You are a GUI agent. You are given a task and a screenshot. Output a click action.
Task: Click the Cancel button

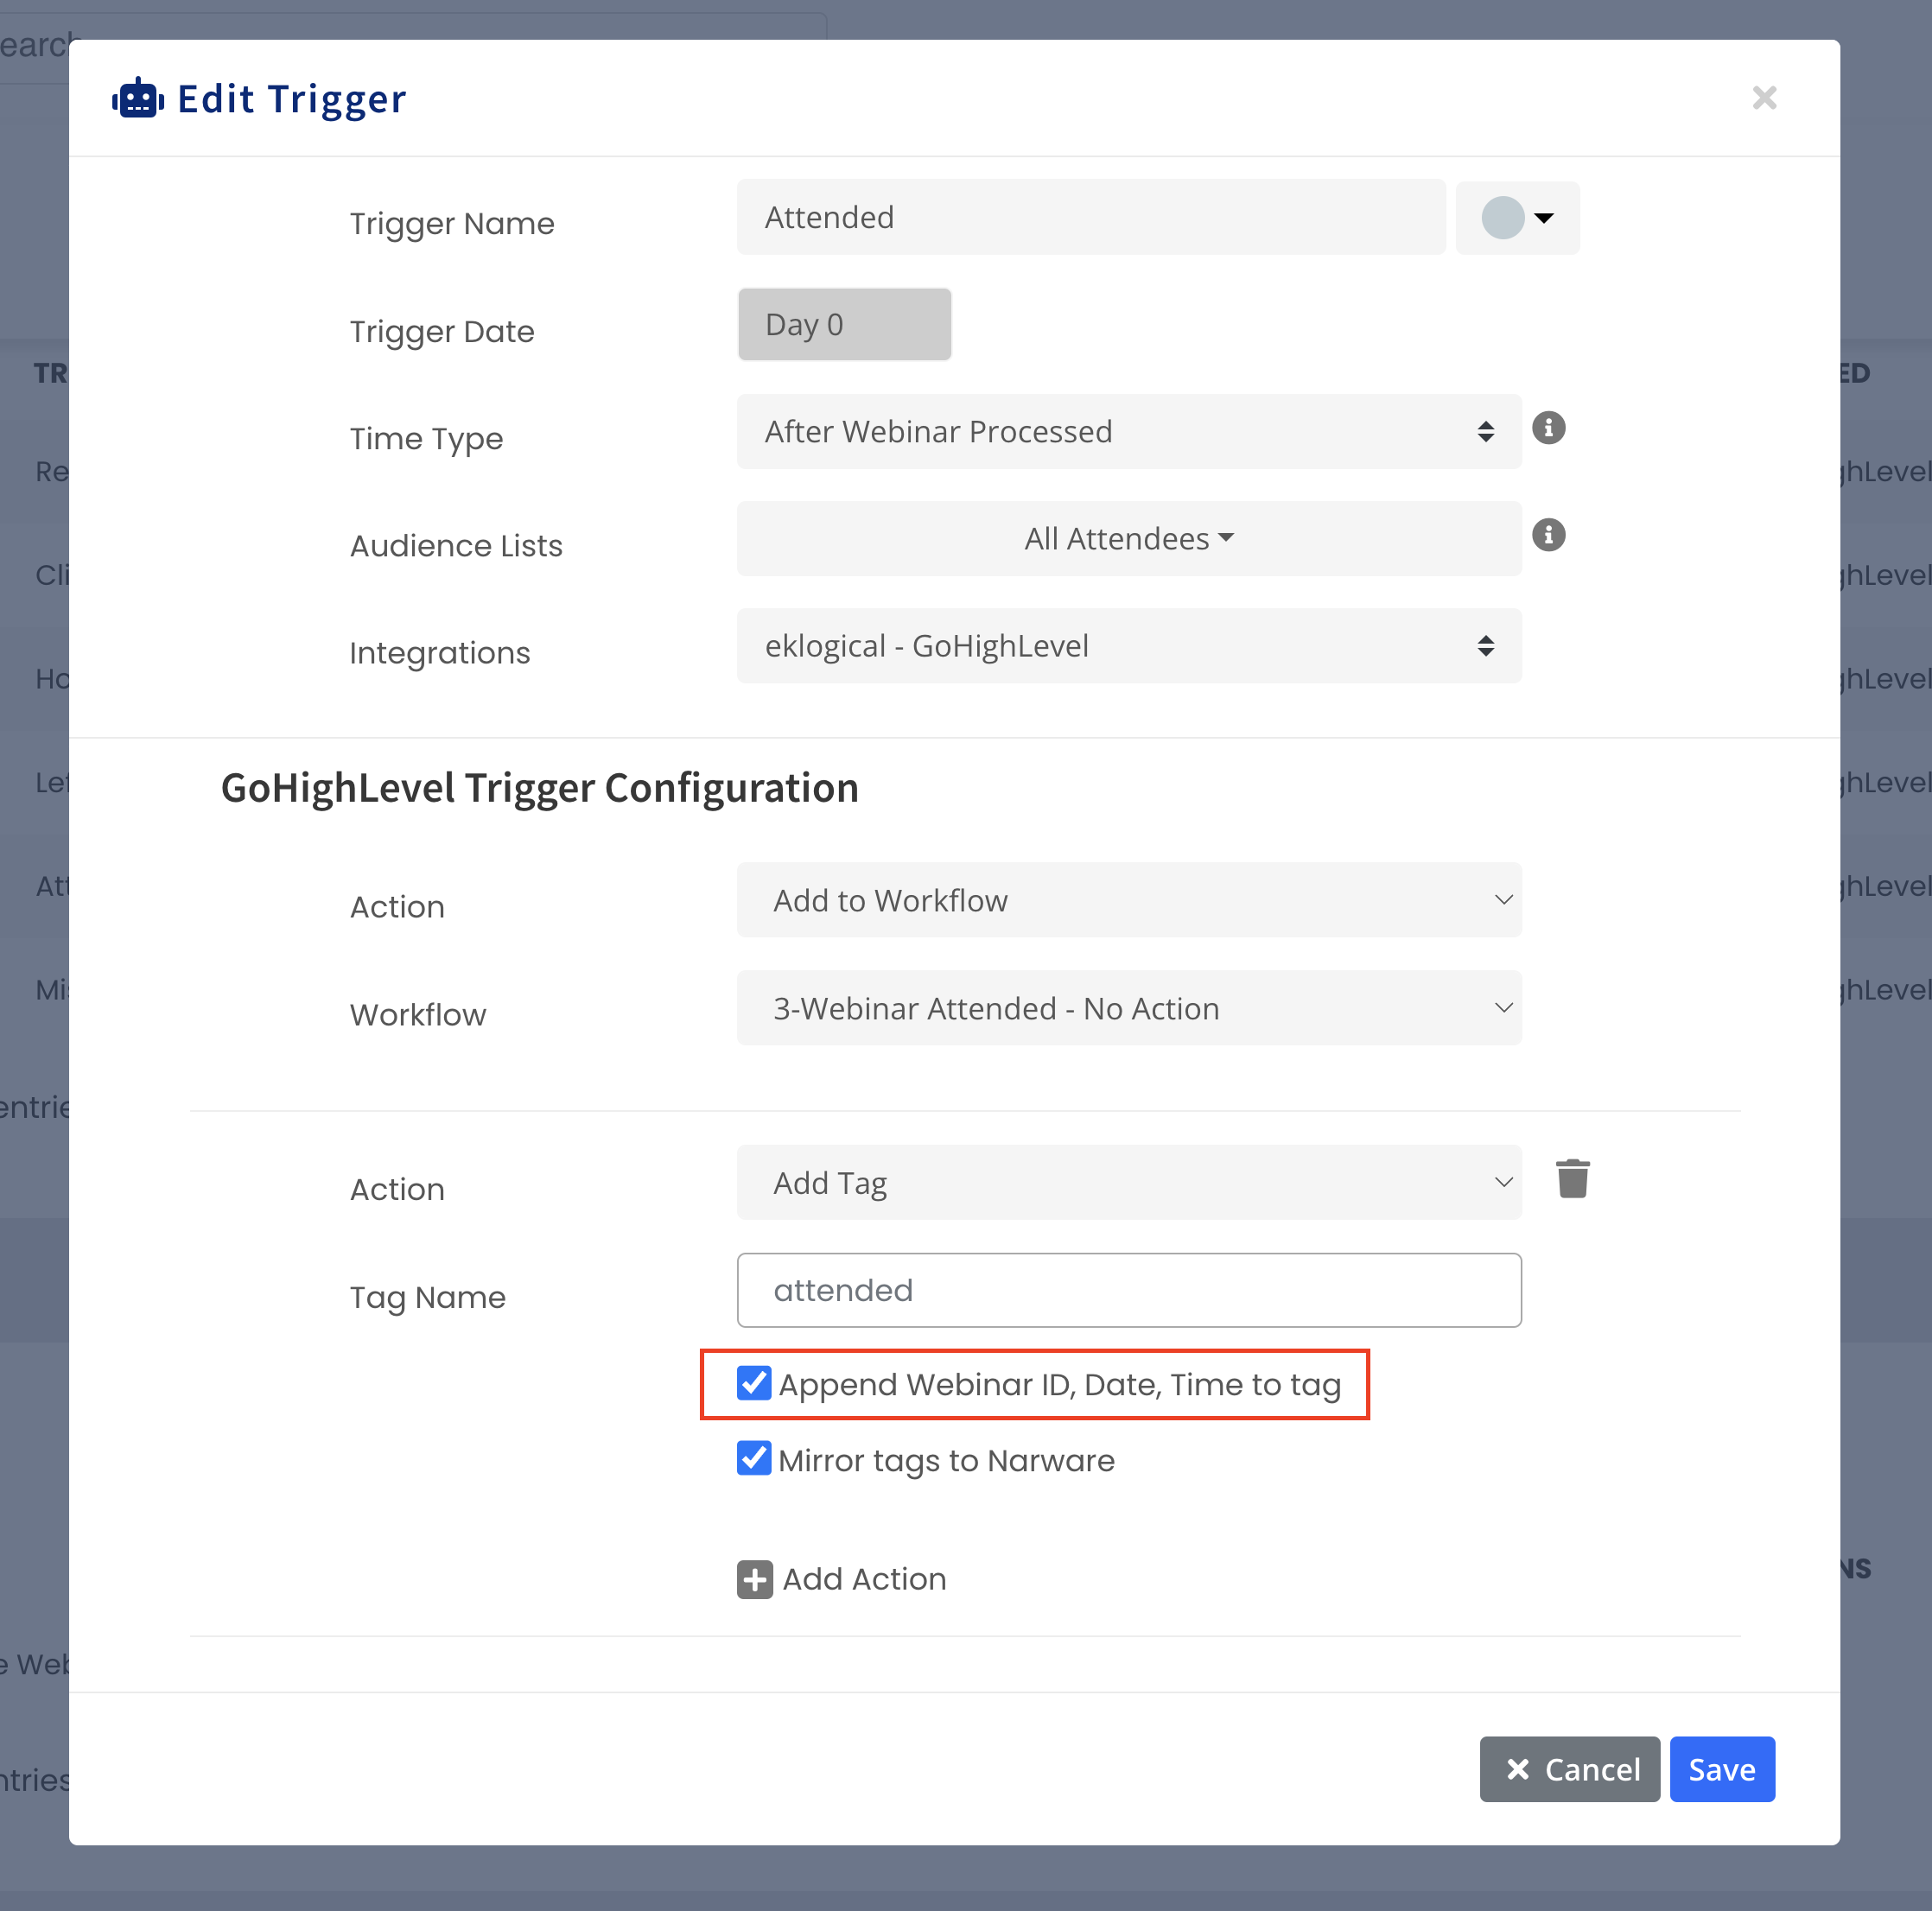click(1569, 1769)
